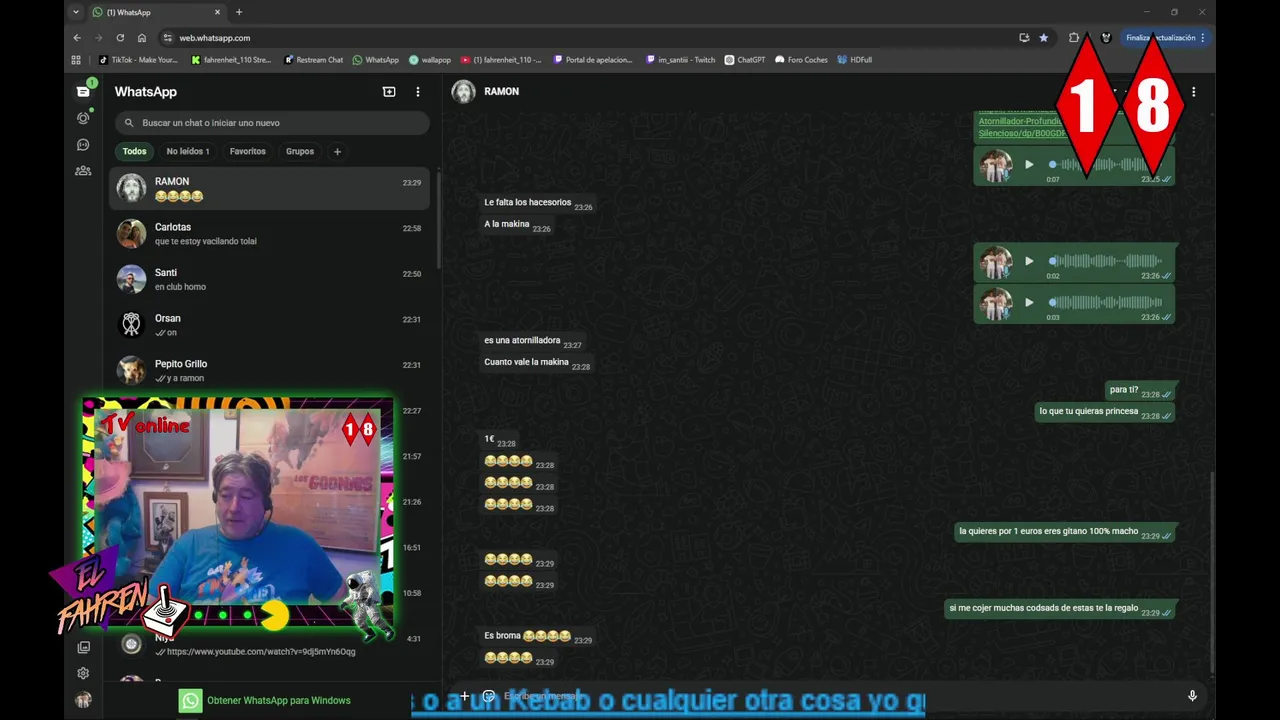Reload the page with the refresh icon
The image size is (1280, 720).
coord(120,38)
